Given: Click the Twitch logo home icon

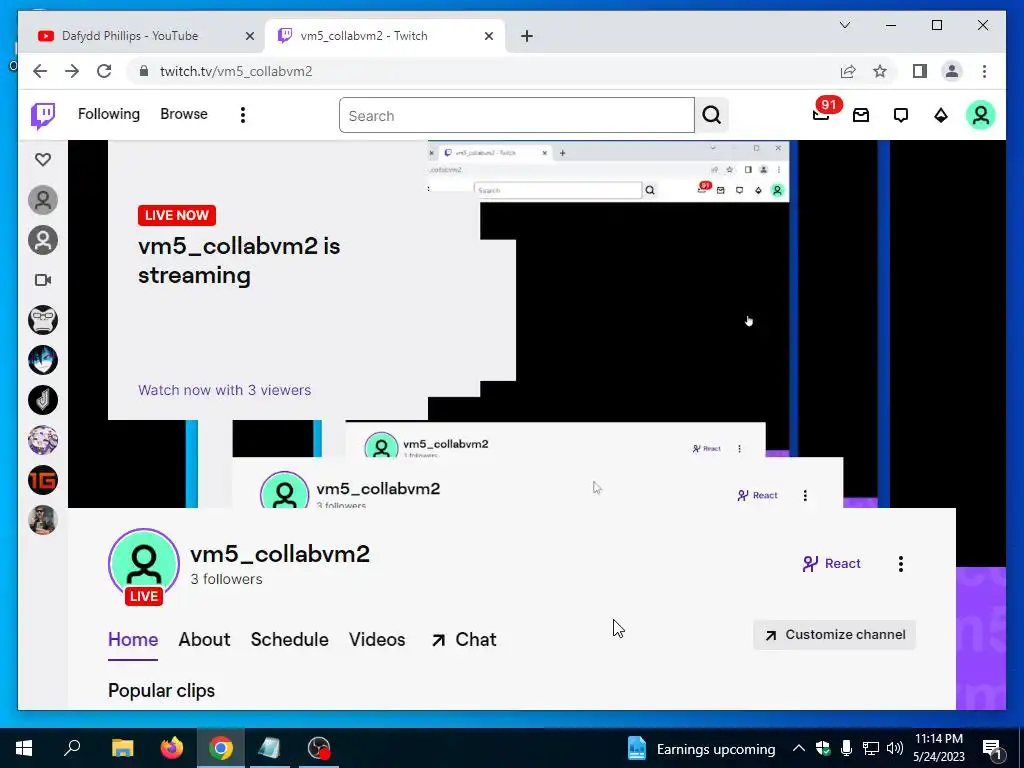Looking at the screenshot, I should tap(43, 116).
